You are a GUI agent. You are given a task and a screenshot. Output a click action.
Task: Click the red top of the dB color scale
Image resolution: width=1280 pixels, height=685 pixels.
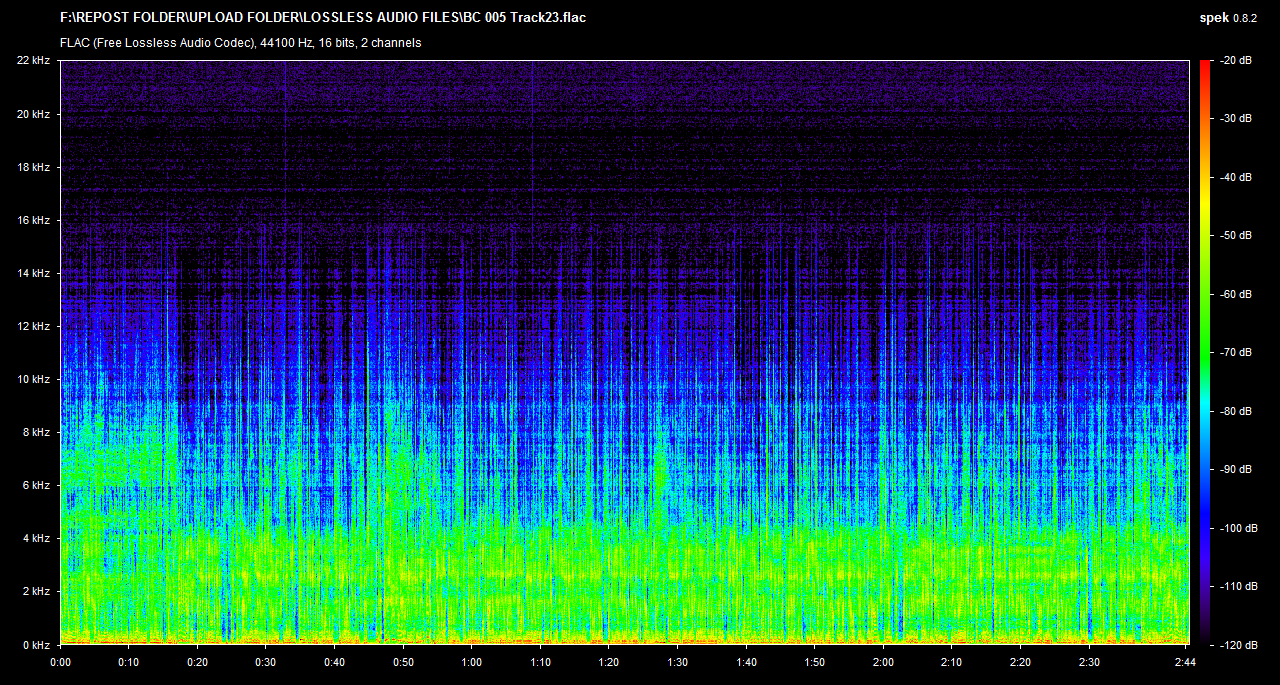pyautogui.click(x=1204, y=70)
